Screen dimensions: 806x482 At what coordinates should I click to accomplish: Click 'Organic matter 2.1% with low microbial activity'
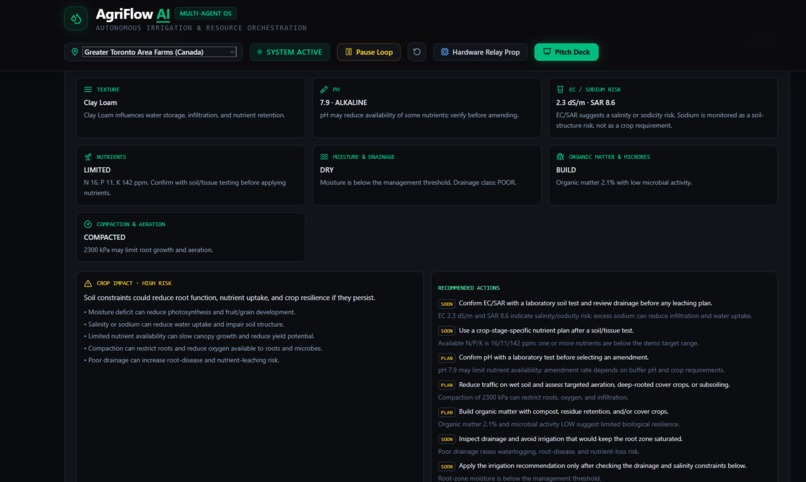tap(624, 182)
